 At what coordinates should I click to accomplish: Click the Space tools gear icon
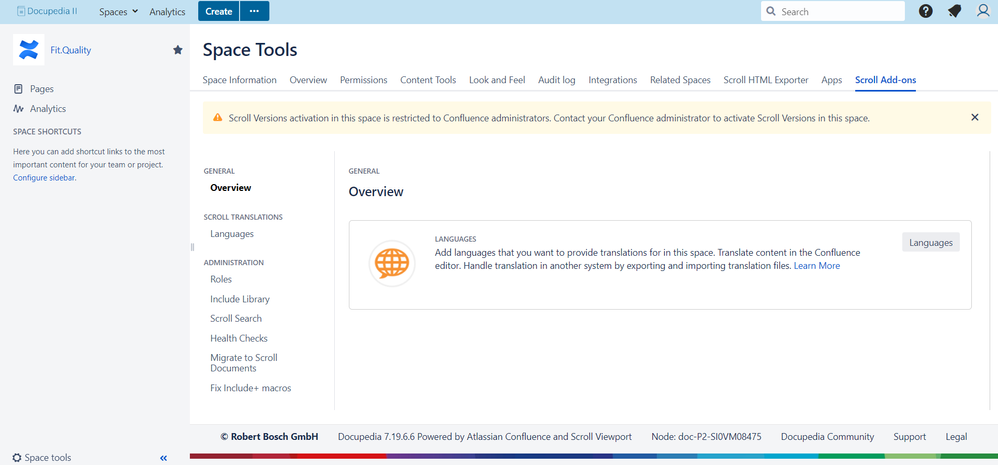17,457
